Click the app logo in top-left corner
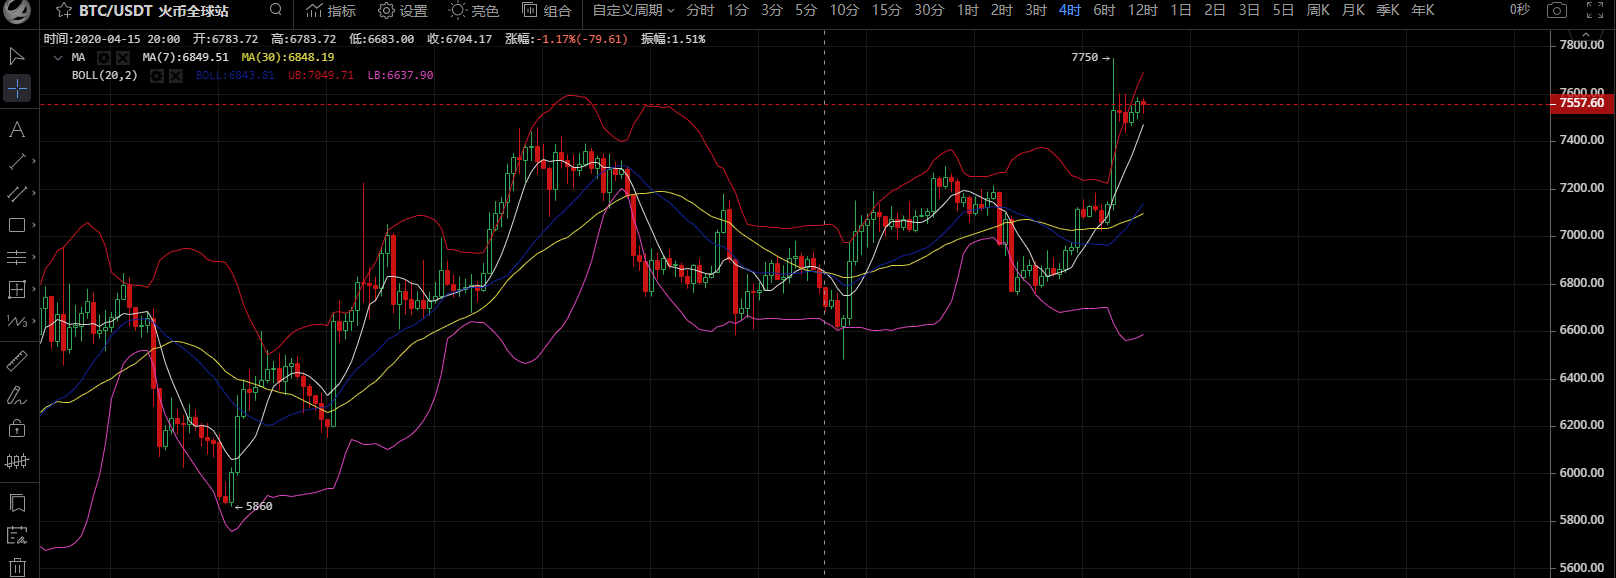Image resolution: width=1616 pixels, height=578 pixels. coord(16,11)
